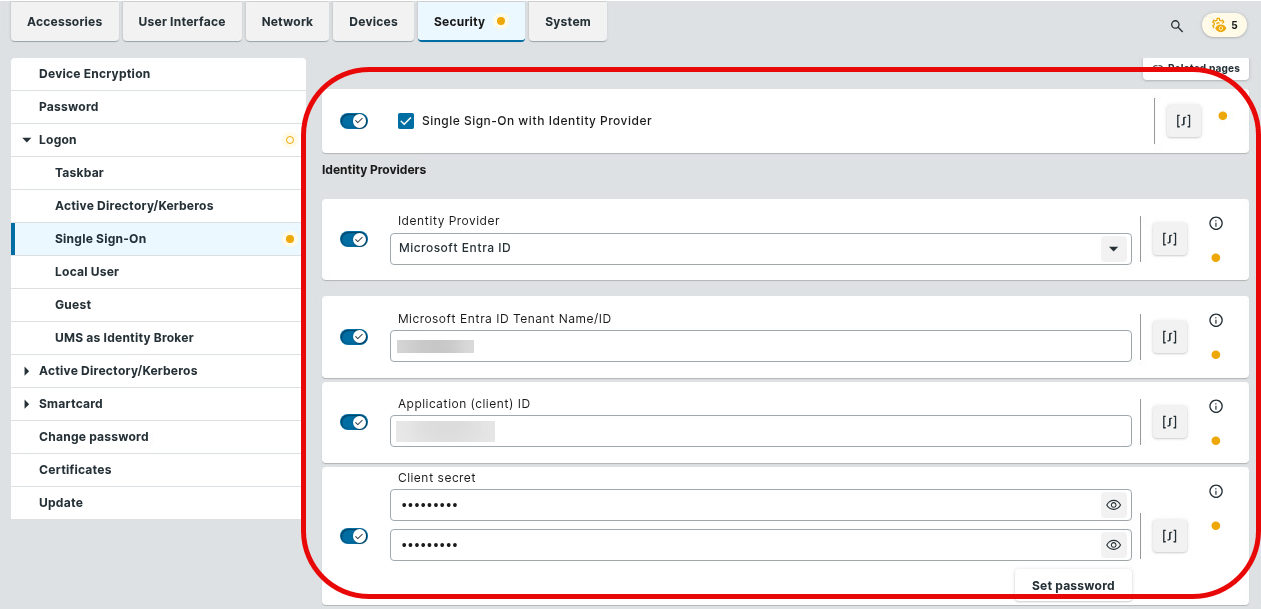Uncheck Single Sign-On with Identity Provider checkbox
Screen dimensions: 1261x609
point(406,121)
